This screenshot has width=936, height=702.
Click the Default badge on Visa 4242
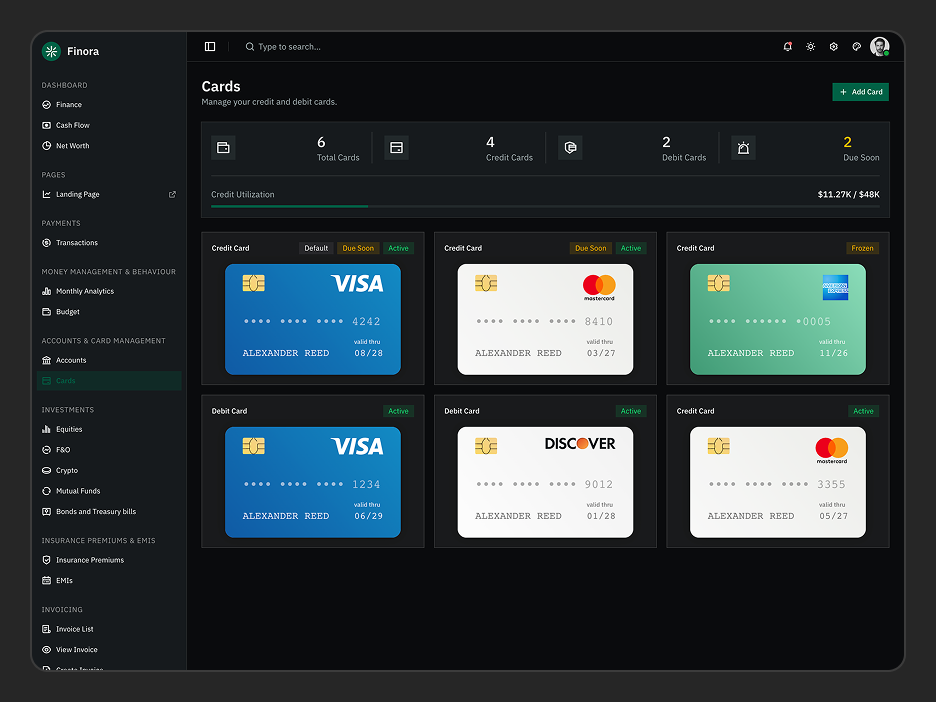tap(316, 248)
